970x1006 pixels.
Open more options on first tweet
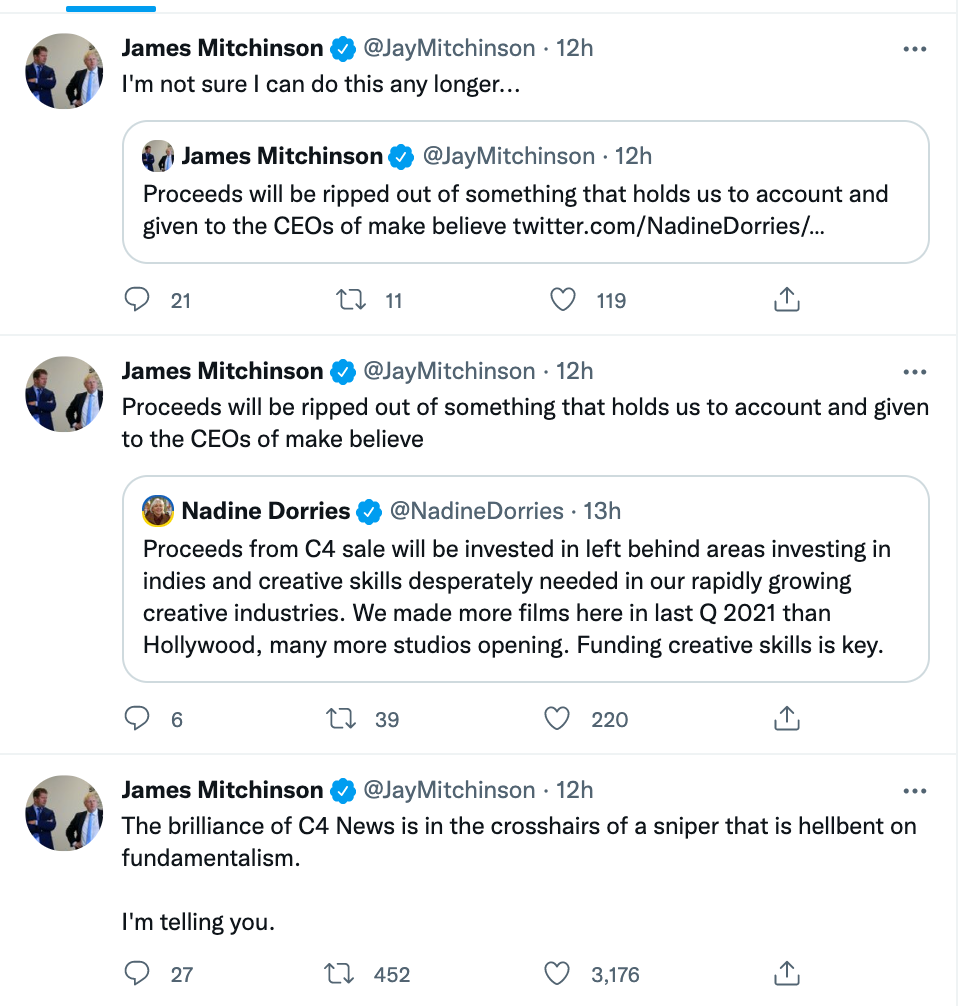pos(914,48)
